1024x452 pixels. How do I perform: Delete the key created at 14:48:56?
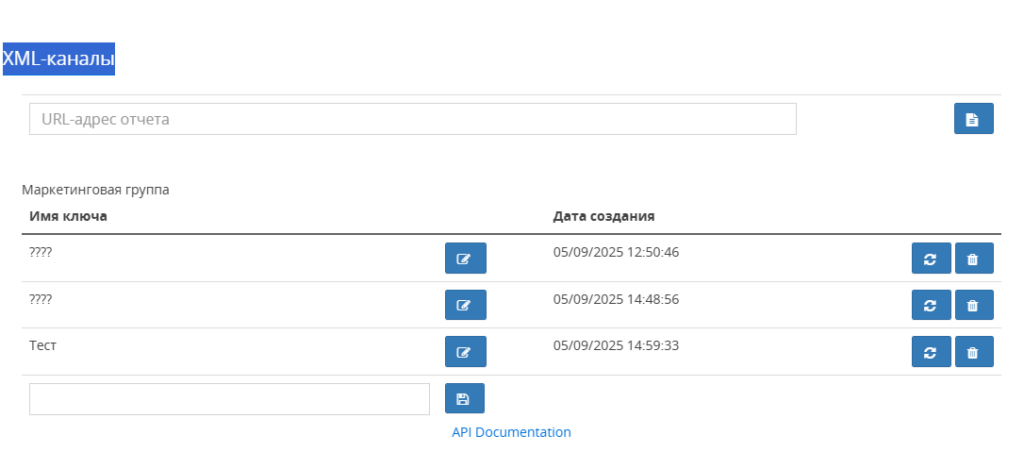974,304
